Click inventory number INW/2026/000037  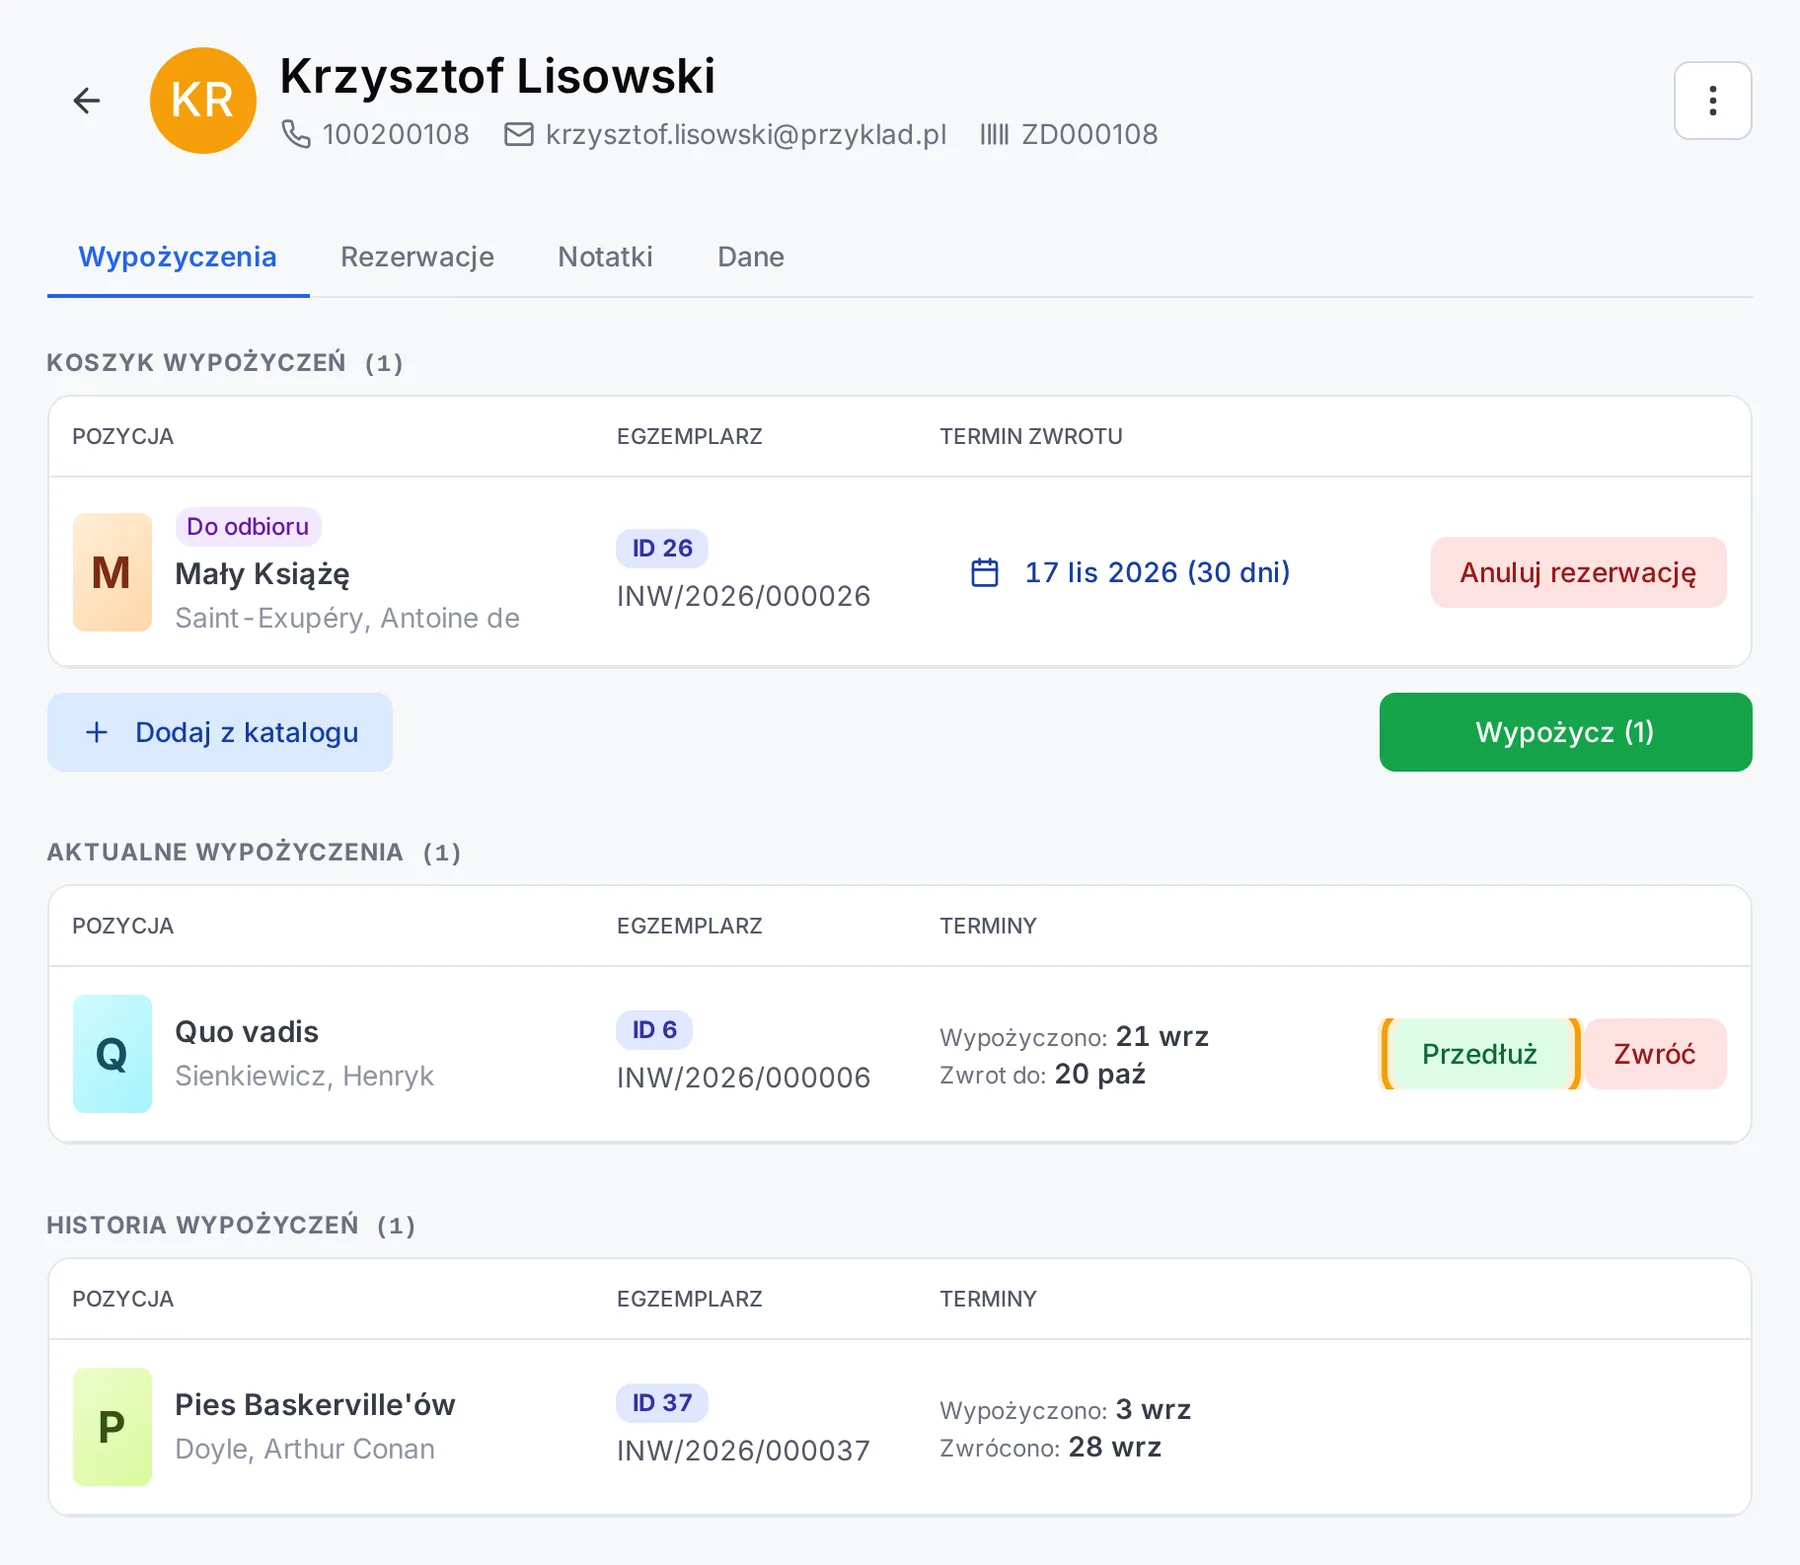[x=744, y=1450]
